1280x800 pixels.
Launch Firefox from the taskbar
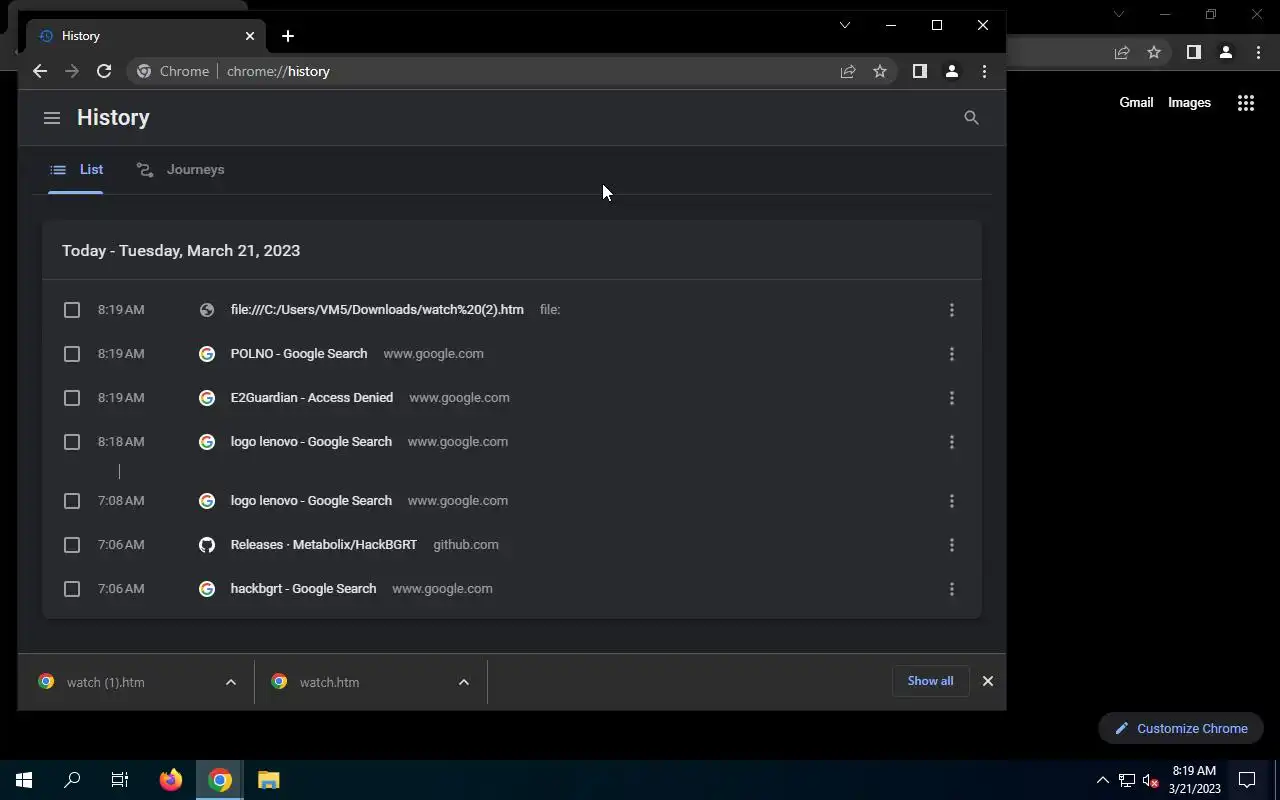pyautogui.click(x=171, y=780)
